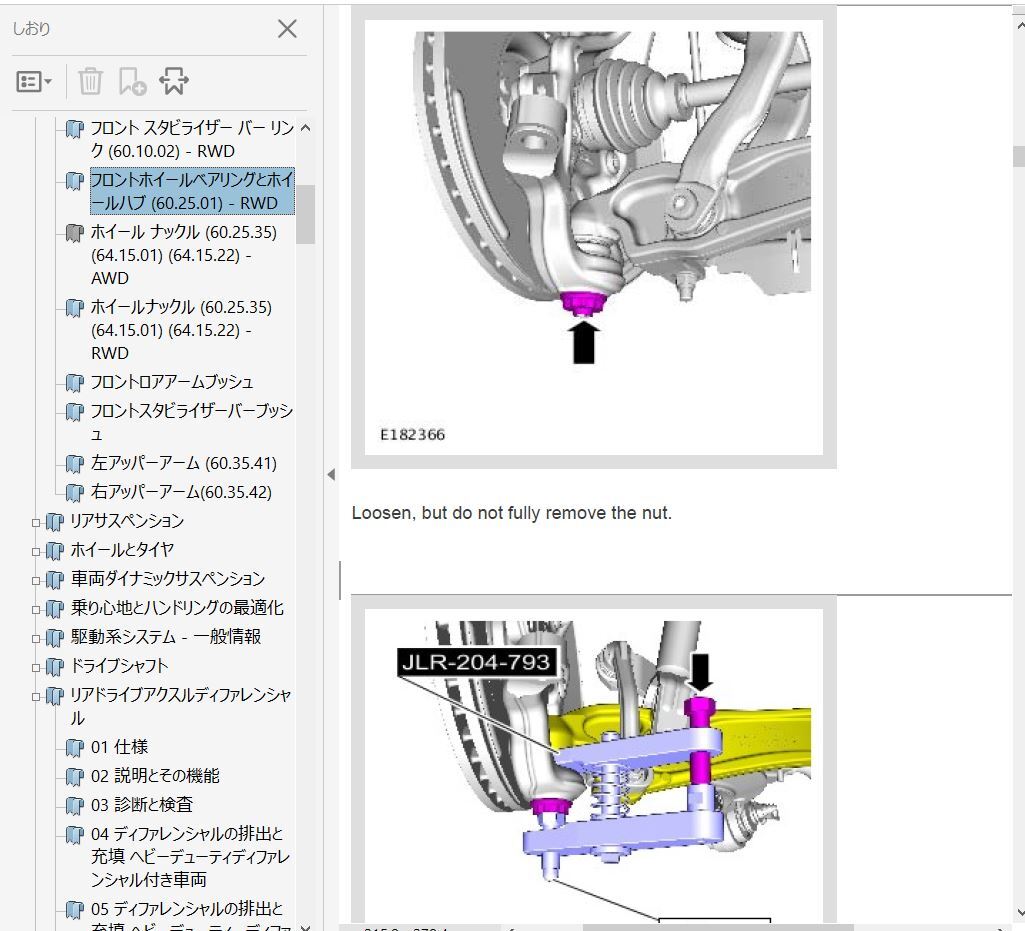The width and height of the screenshot is (1025, 931).
Task: Click the add new bookmark icon
Action: [132, 82]
